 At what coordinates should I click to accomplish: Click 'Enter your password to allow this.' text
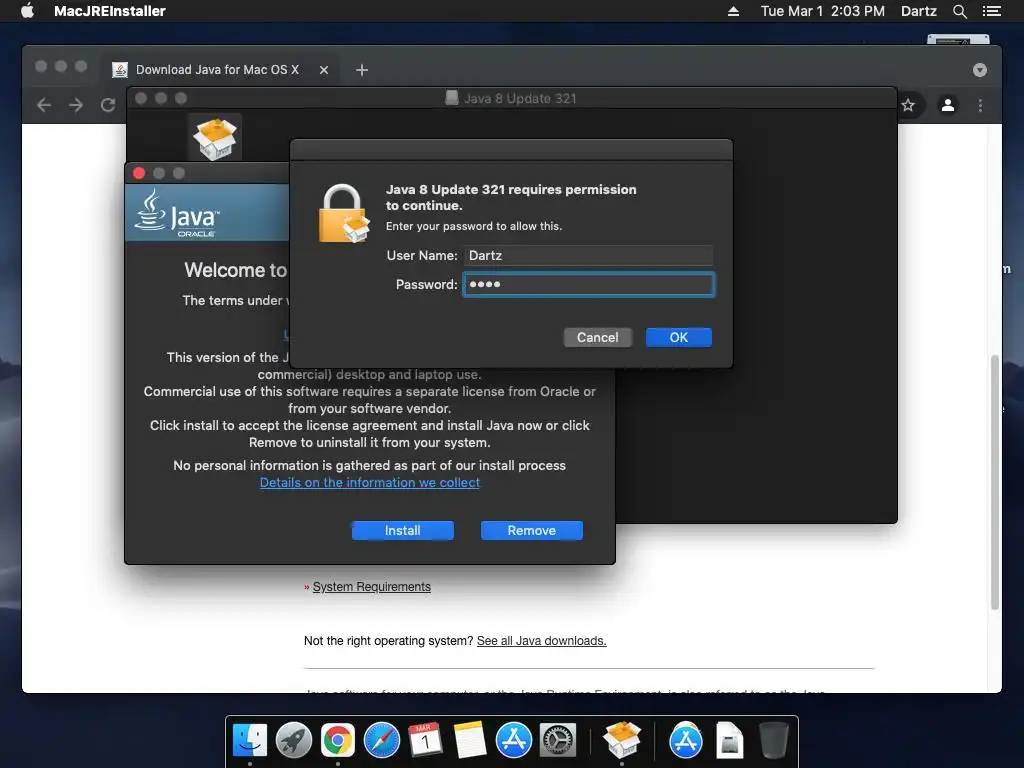tap(474, 226)
